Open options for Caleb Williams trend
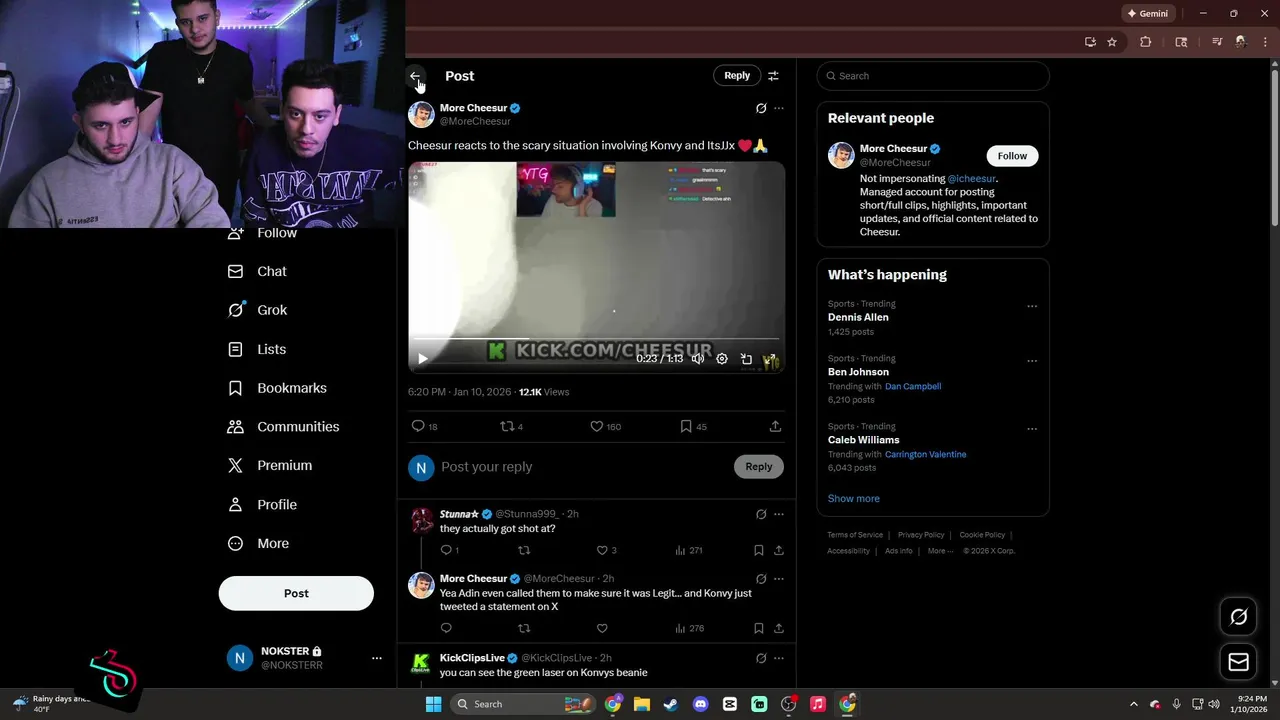1280x720 pixels. [1032, 429]
